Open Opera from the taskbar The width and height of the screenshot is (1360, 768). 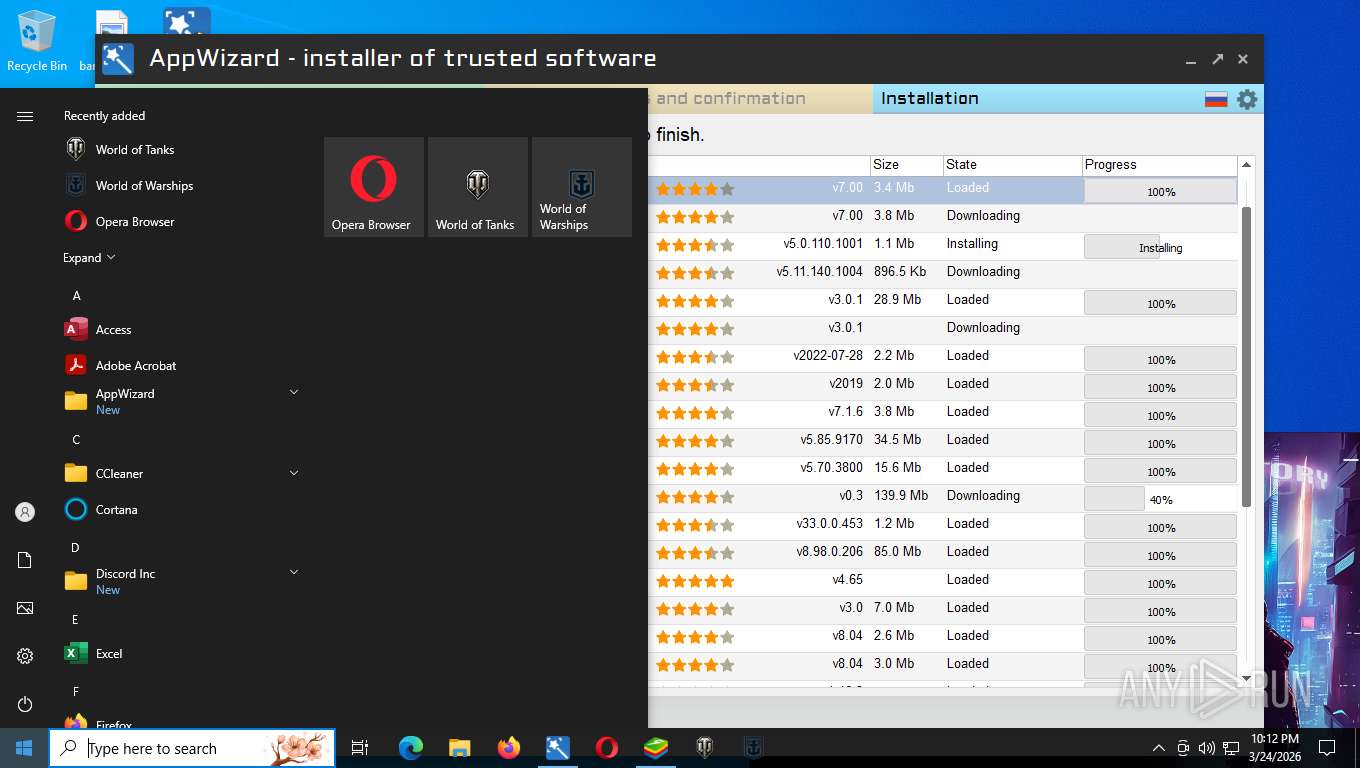pyautogui.click(x=607, y=748)
